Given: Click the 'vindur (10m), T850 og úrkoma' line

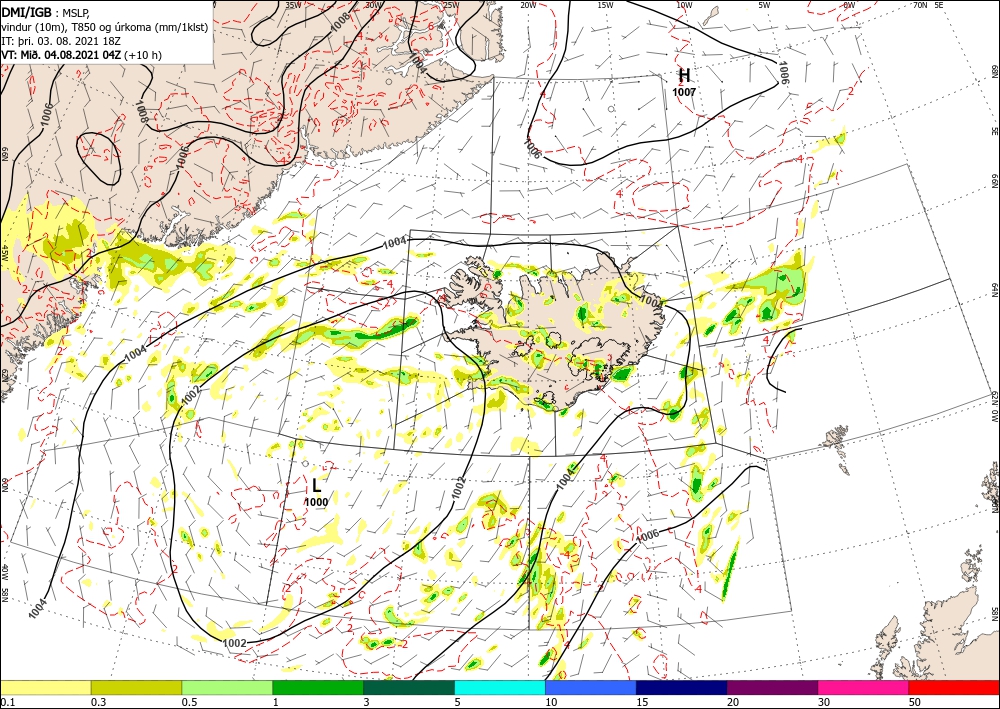Looking at the screenshot, I should coord(105,27).
